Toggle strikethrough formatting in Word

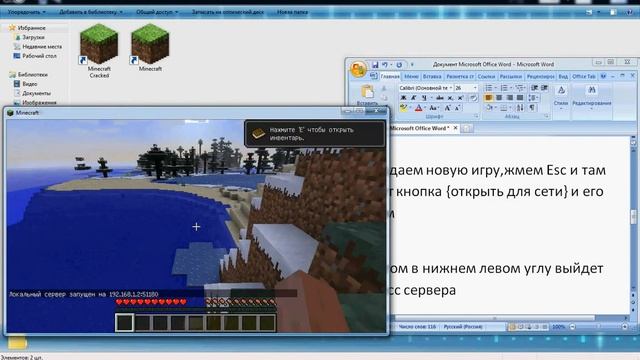[x=440, y=98]
